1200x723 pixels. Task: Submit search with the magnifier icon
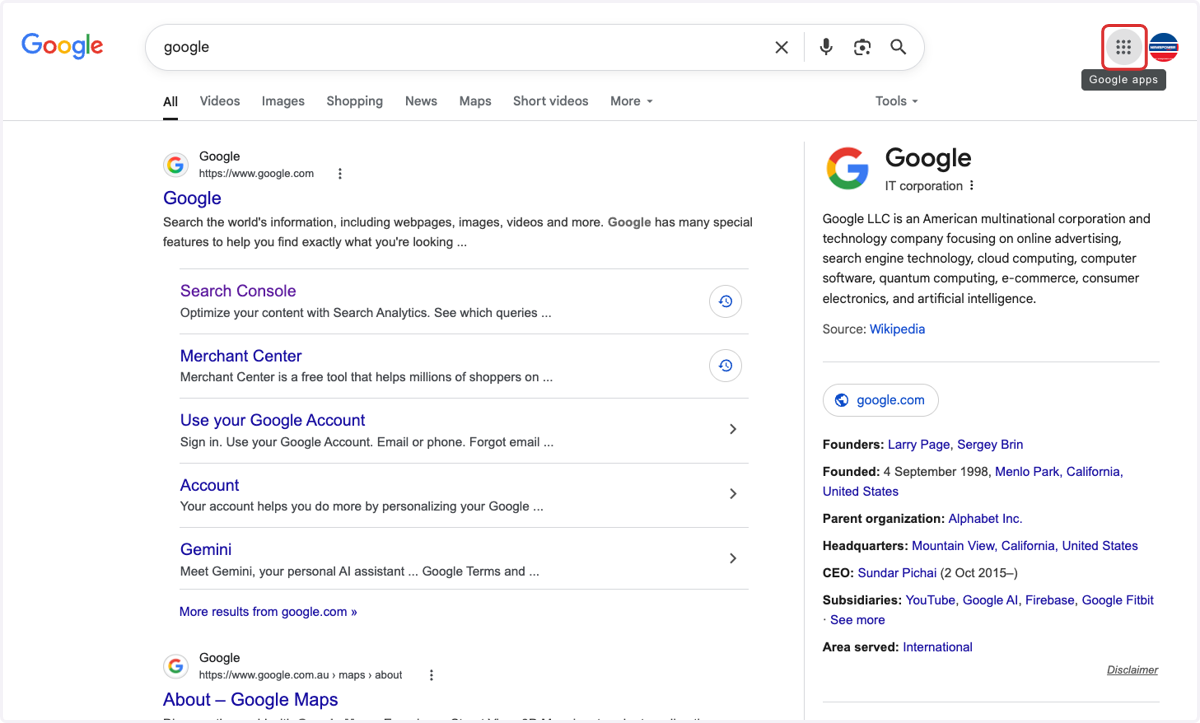pyautogui.click(x=898, y=47)
